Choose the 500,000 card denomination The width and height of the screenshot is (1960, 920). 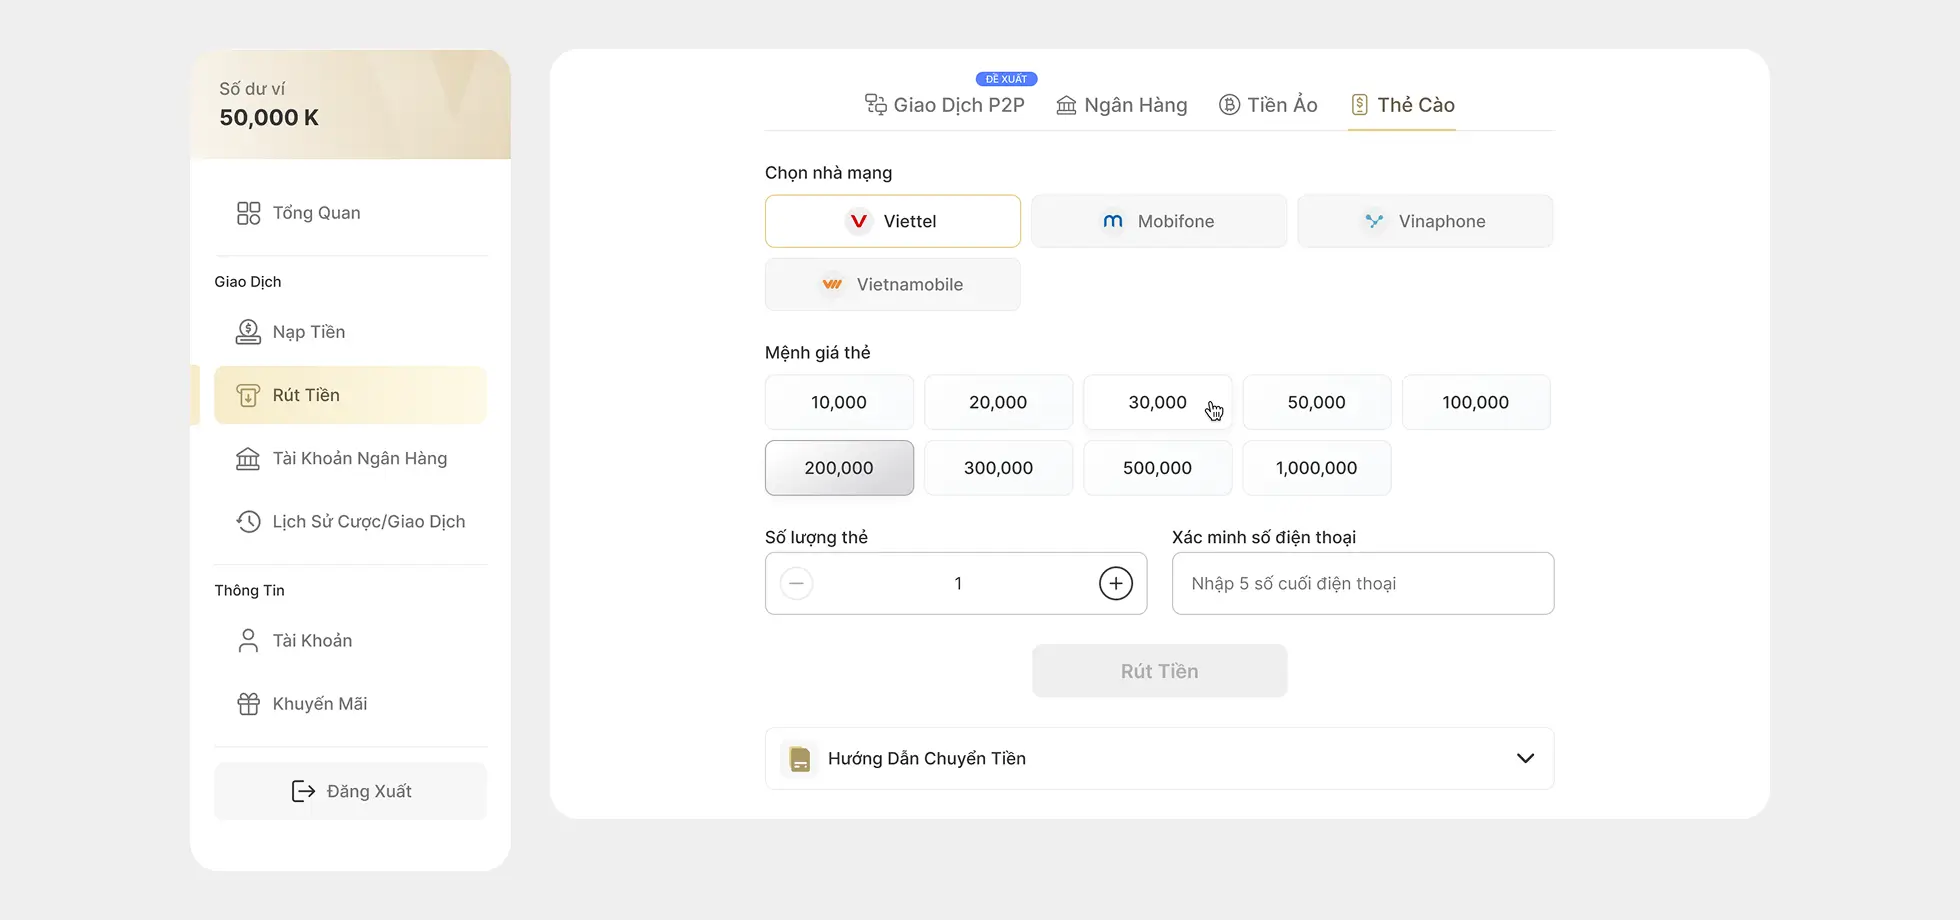coord(1157,468)
